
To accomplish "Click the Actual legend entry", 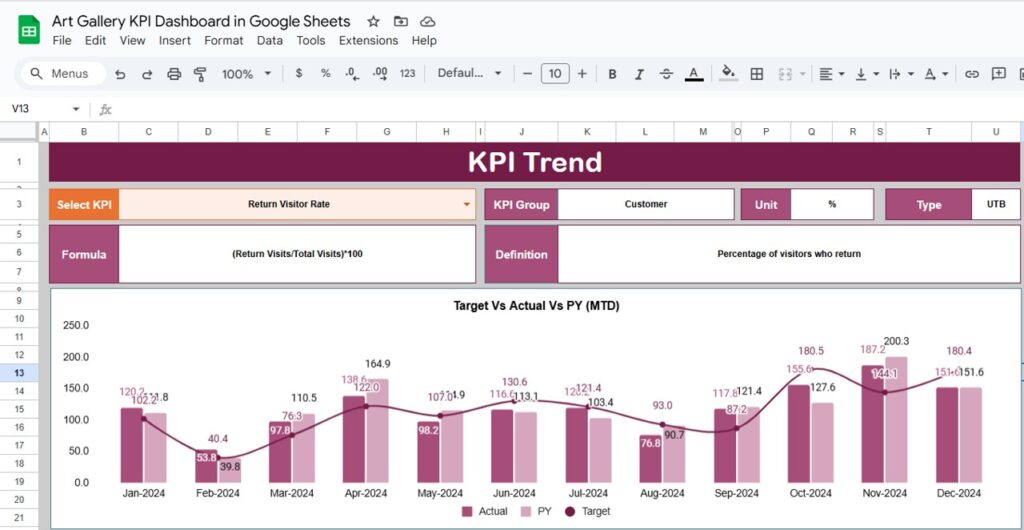I will 484,512.
